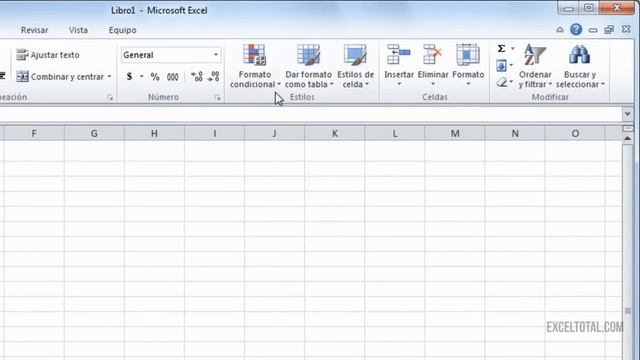640x360 pixels.
Task: Select column H header
Action: click(154, 133)
